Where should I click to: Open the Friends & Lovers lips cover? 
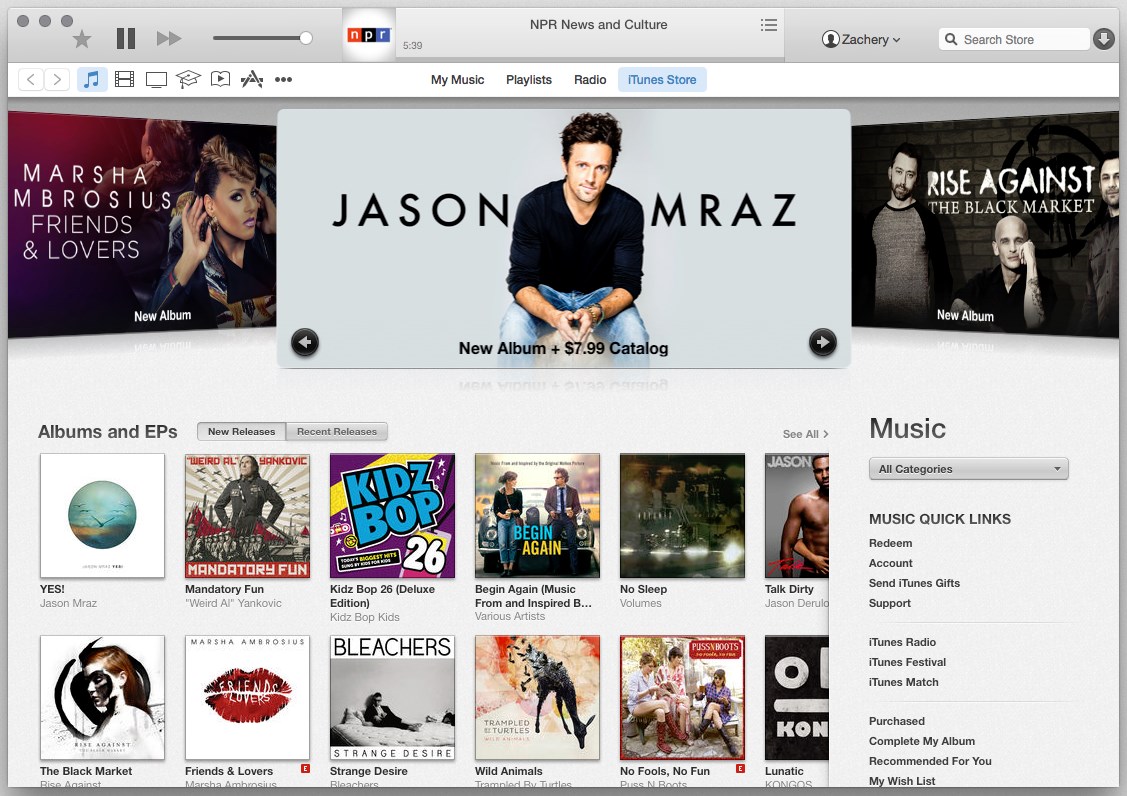pos(247,697)
